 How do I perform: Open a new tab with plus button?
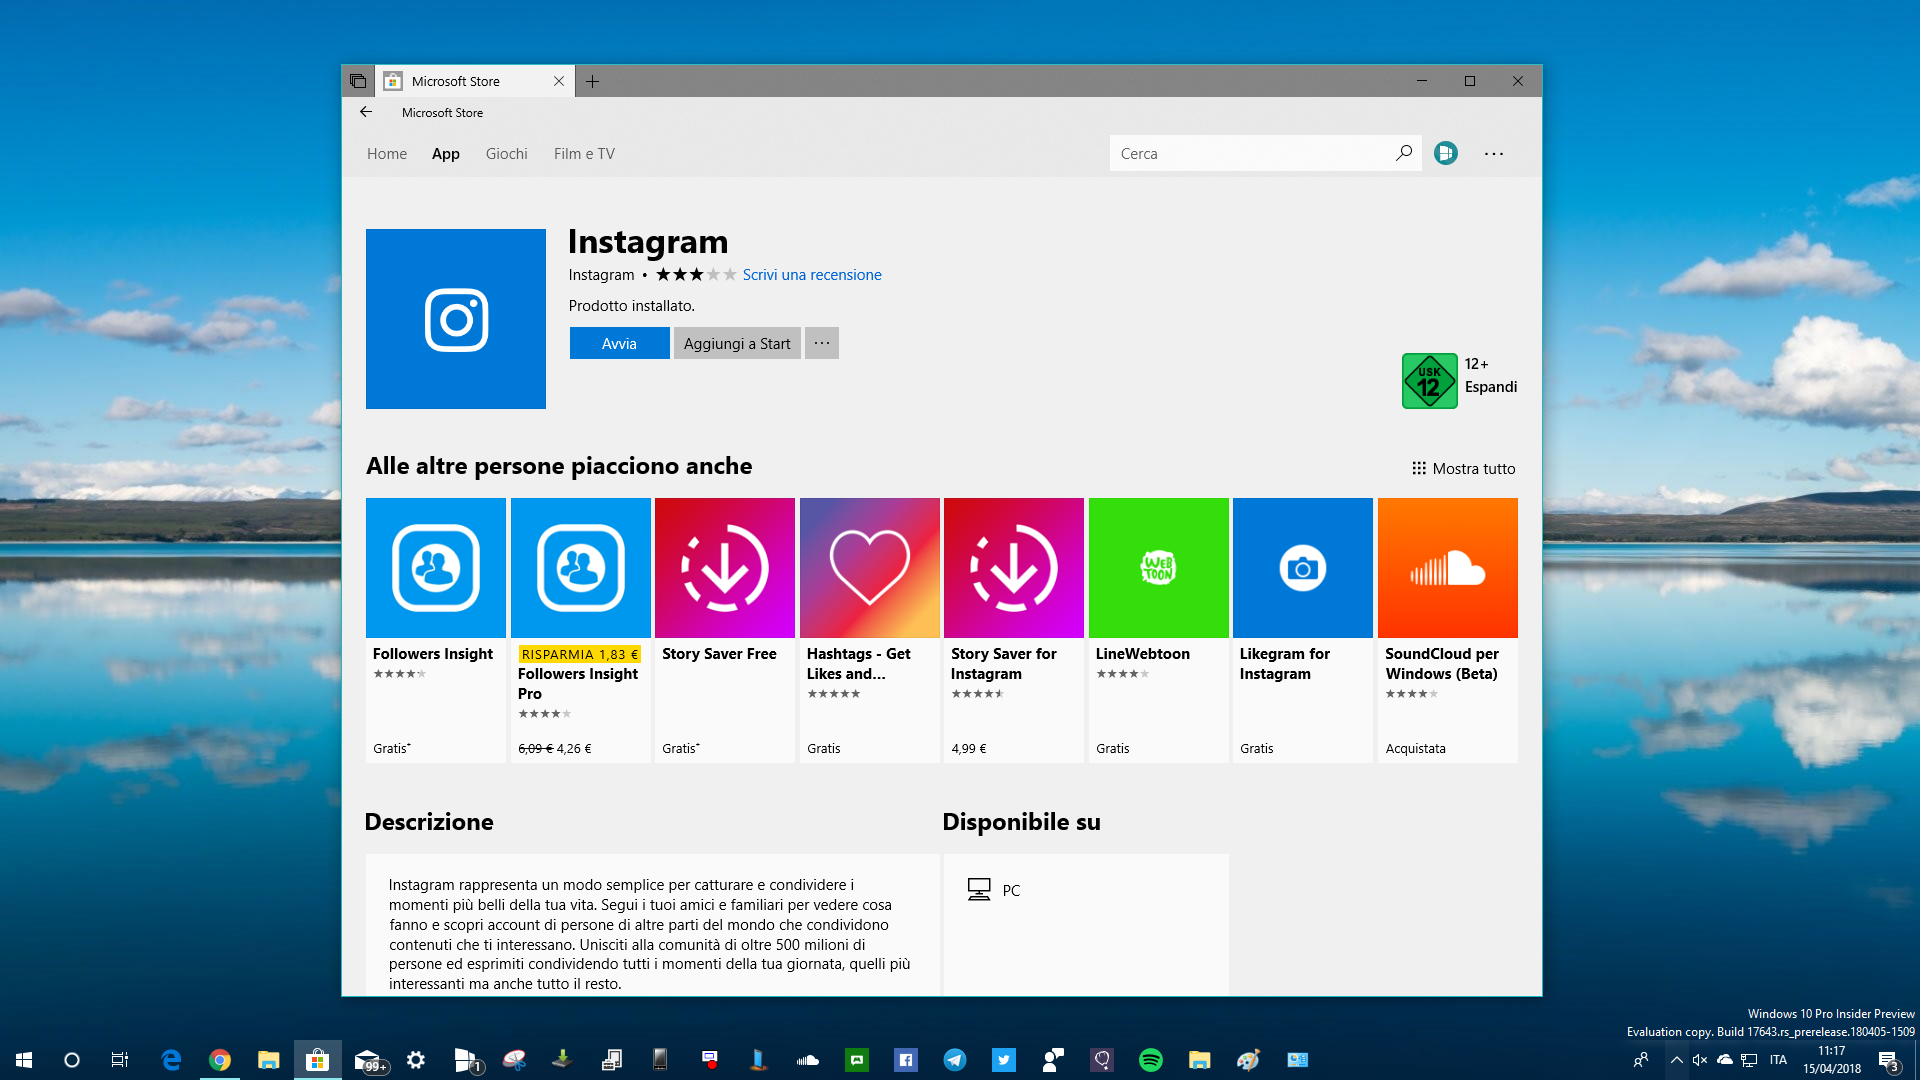coord(592,81)
